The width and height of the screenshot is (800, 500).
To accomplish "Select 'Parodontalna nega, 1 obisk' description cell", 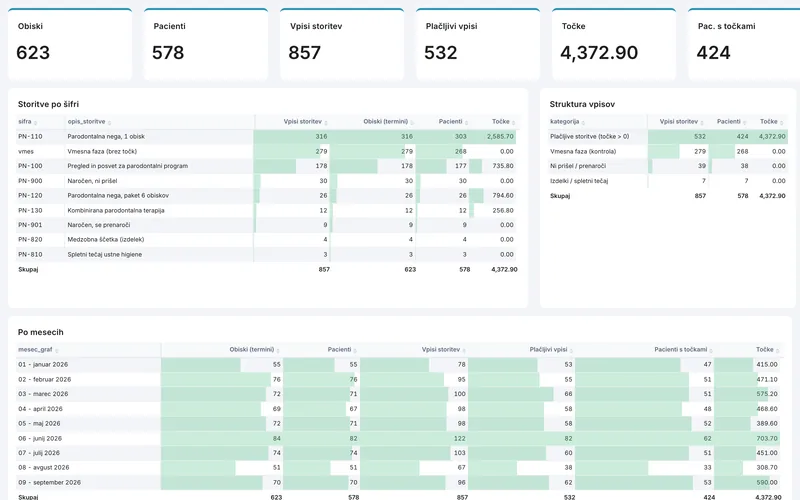I will tap(106, 137).
